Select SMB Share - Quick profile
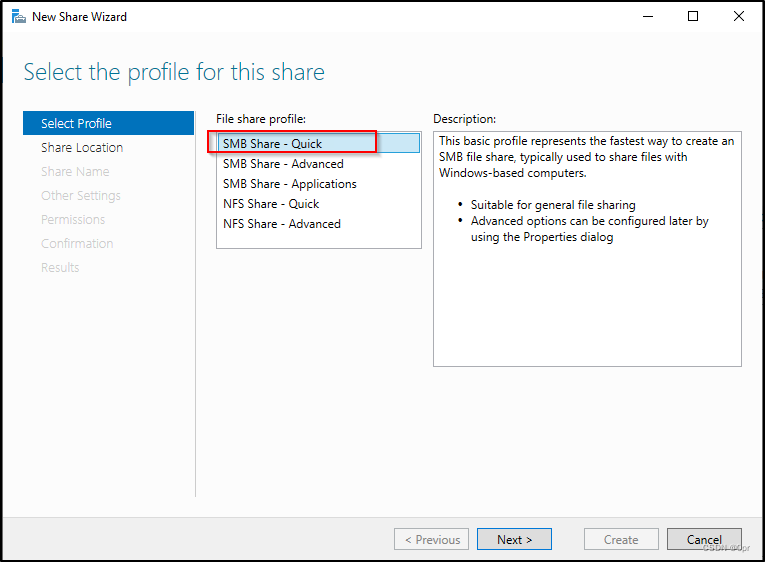Viewport: 765px width, 562px height. click(x=319, y=143)
